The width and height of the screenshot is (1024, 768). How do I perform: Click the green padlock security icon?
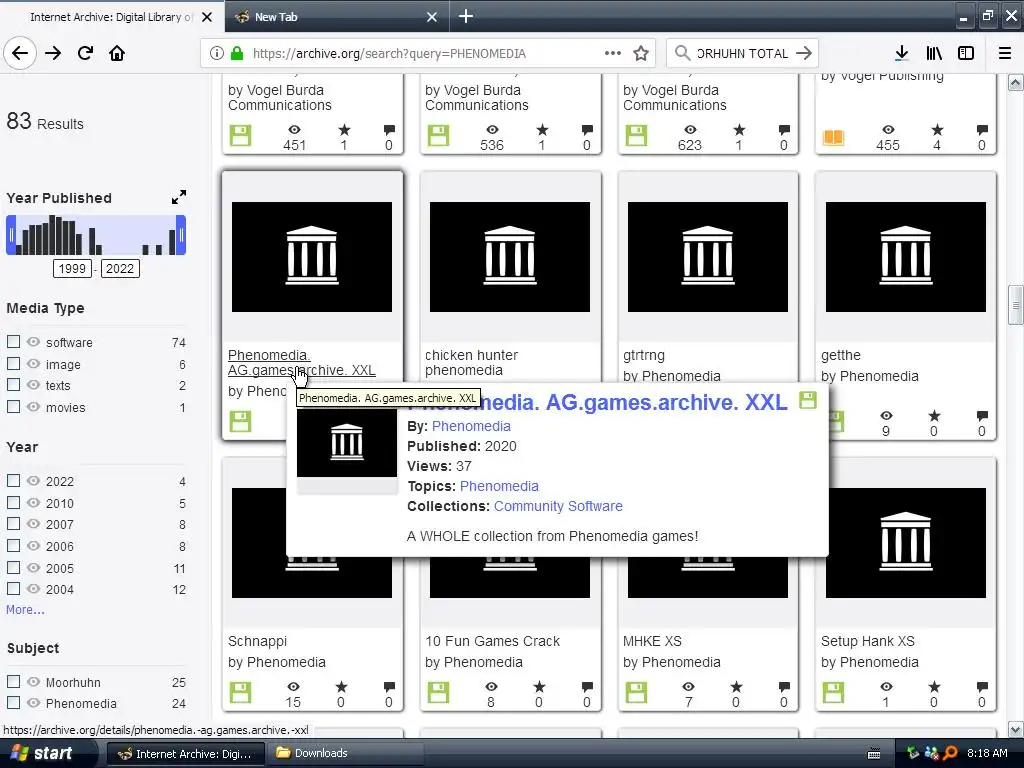pyautogui.click(x=237, y=53)
